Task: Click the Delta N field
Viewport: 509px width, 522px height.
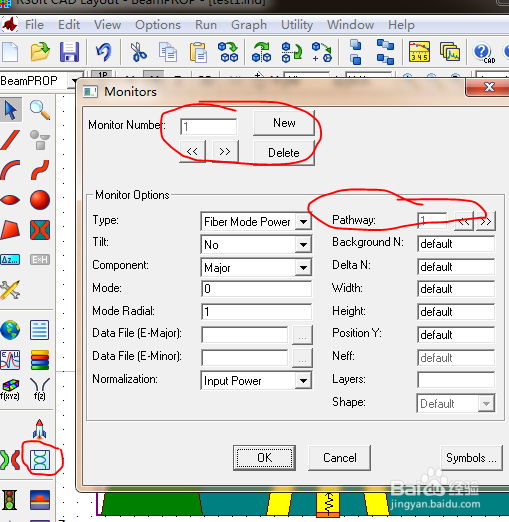Action: point(456,267)
